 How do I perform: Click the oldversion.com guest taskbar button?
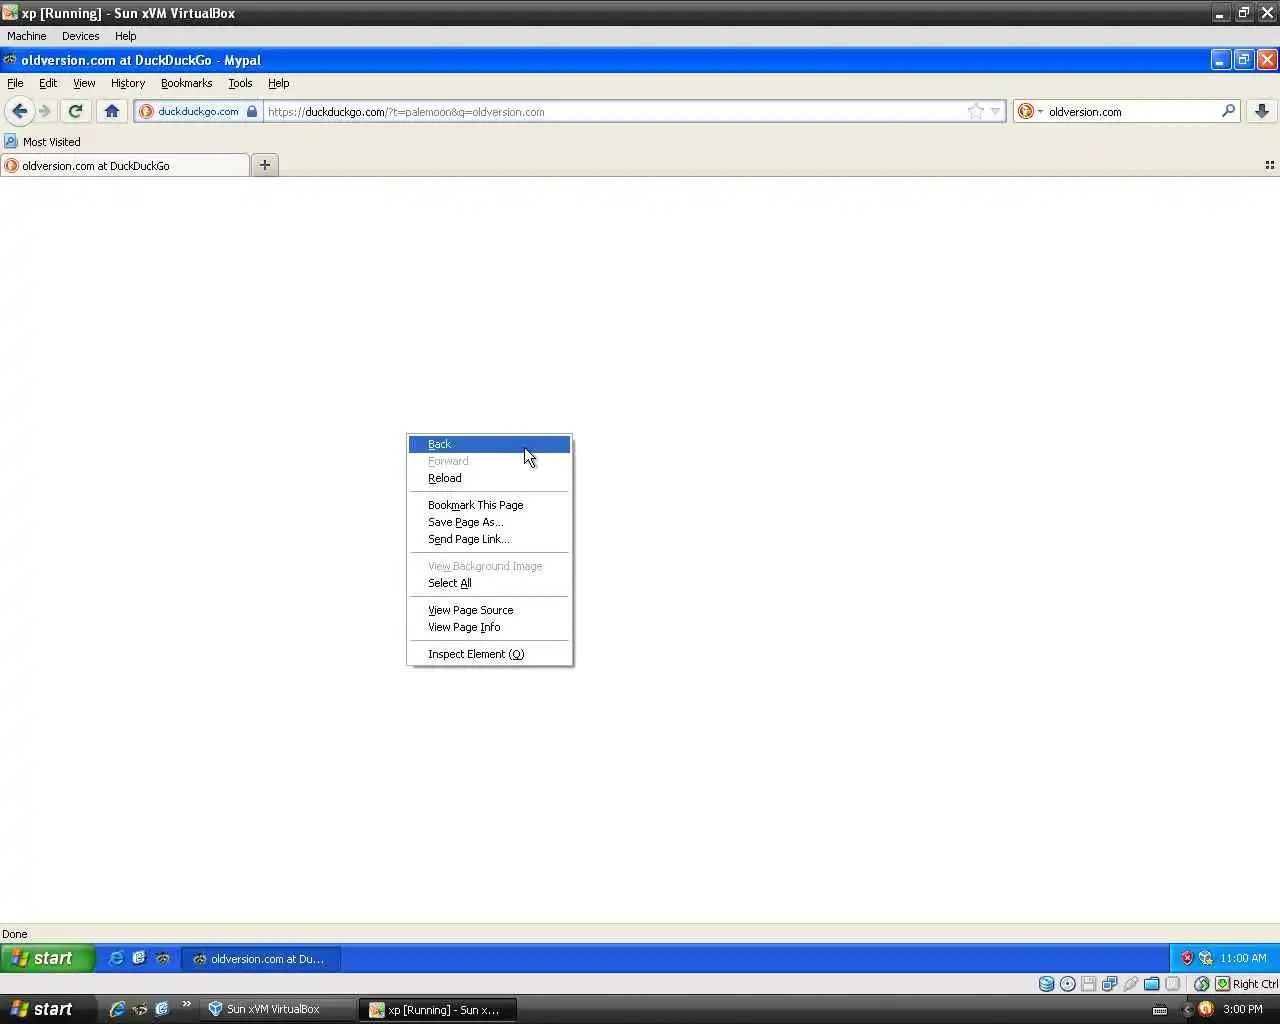pyautogui.click(x=261, y=958)
